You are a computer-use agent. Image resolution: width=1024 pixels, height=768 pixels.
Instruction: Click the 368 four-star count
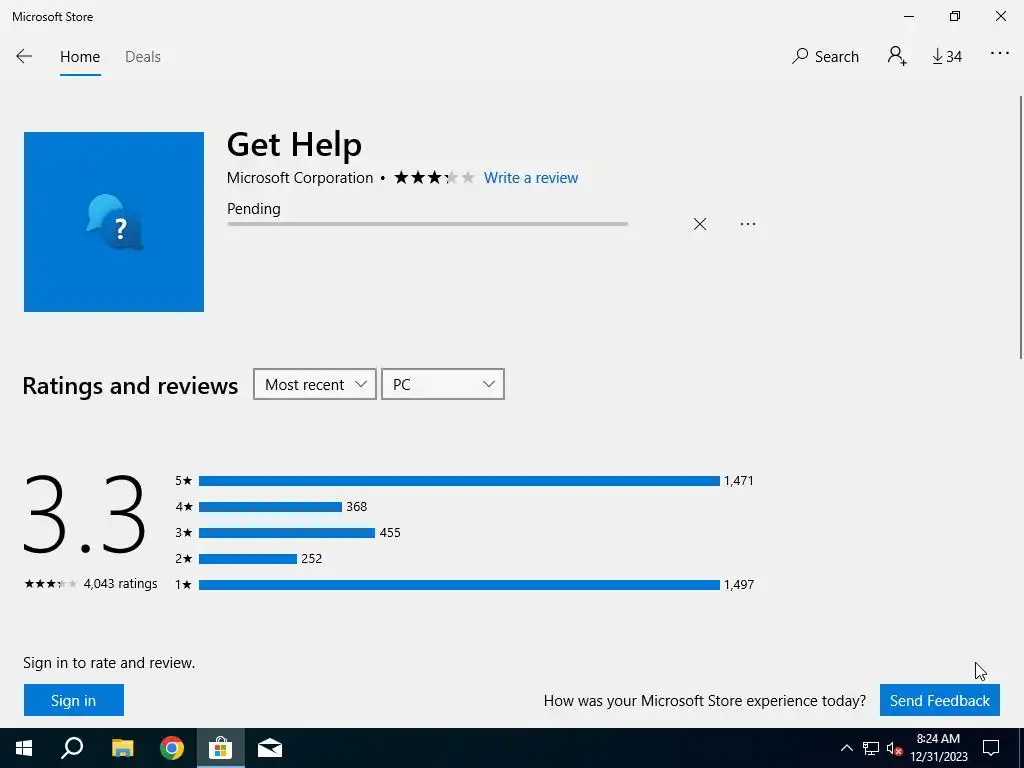point(357,507)
